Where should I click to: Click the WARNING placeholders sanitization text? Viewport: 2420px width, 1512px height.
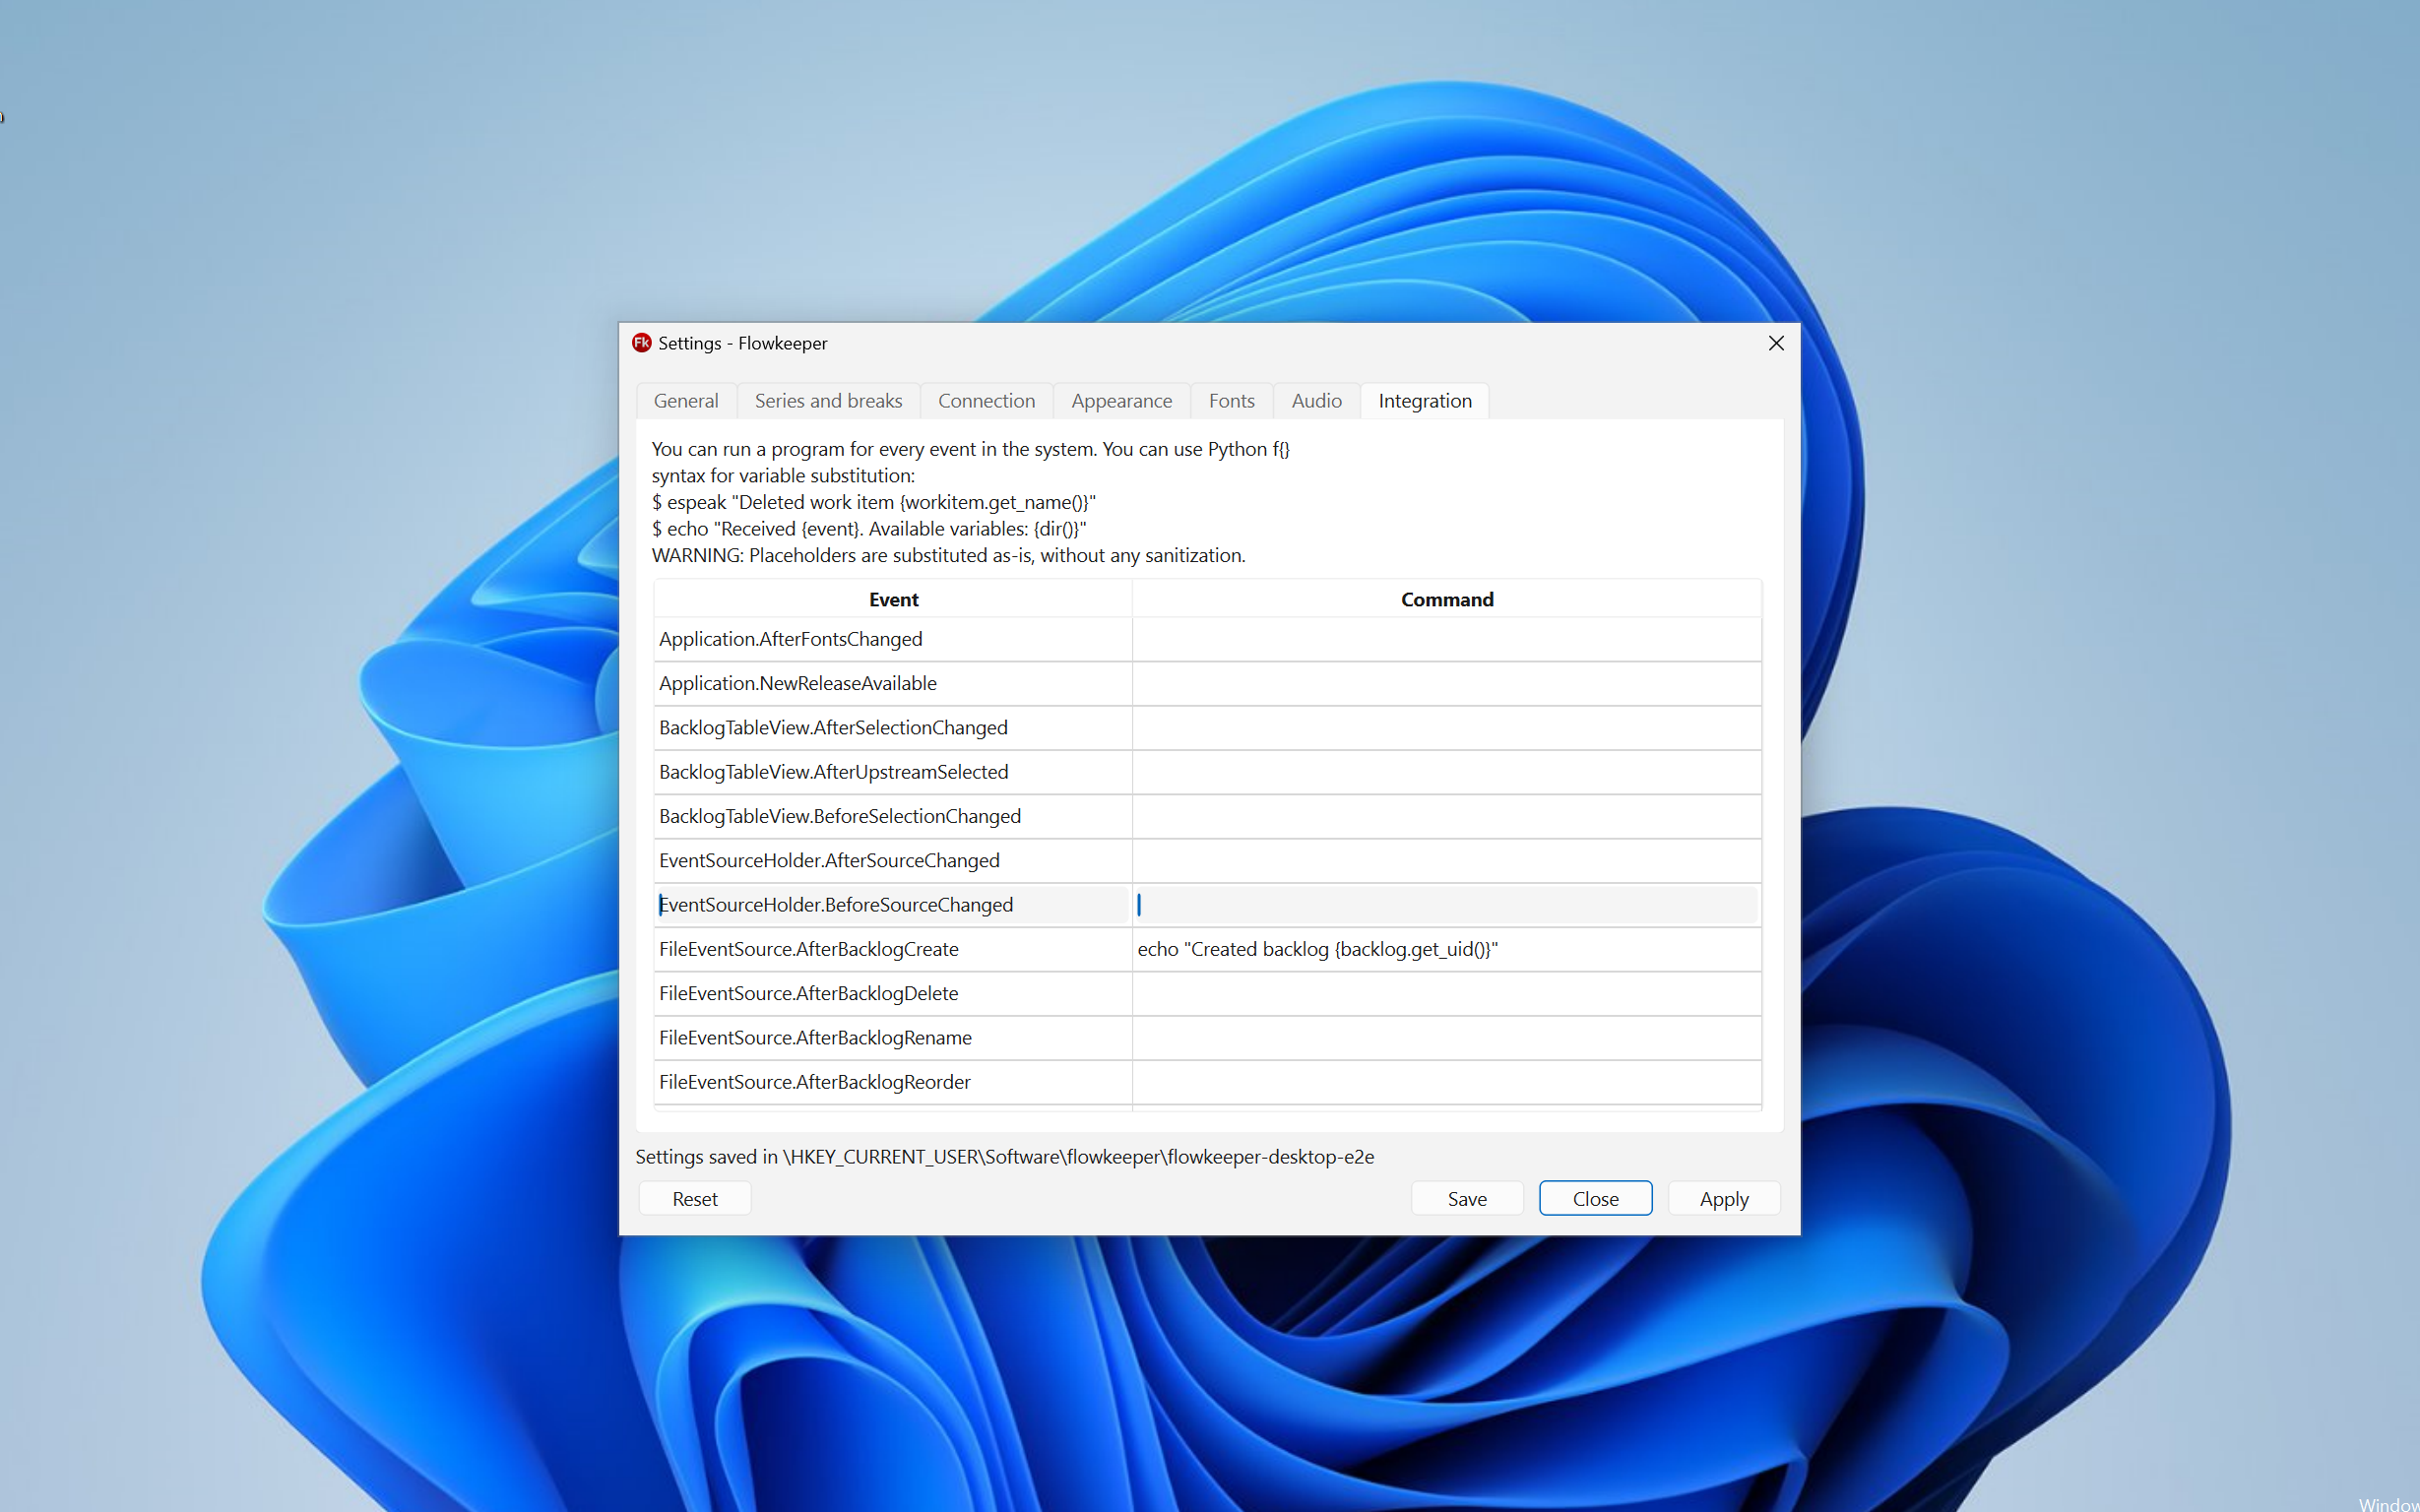click(x=948, y=556)
